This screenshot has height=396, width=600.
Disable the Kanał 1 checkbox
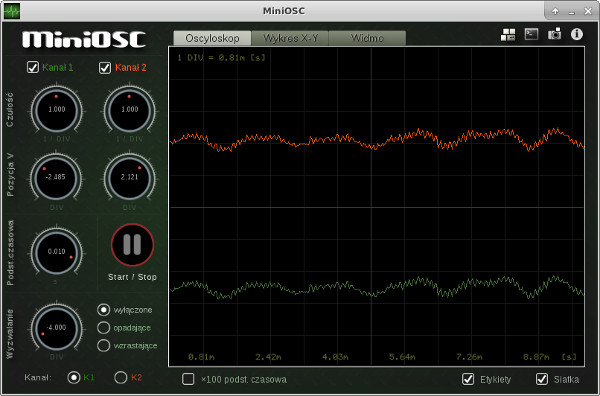(33, 68)
